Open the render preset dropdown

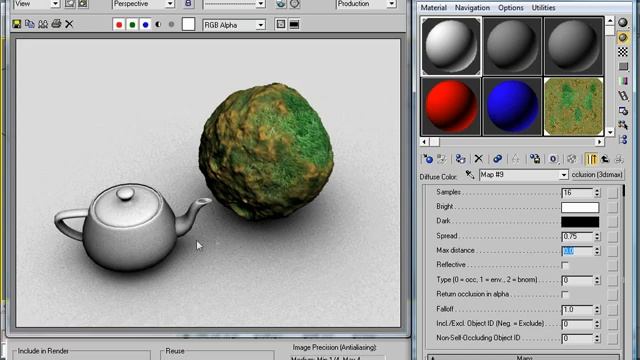tap(260, 4)
